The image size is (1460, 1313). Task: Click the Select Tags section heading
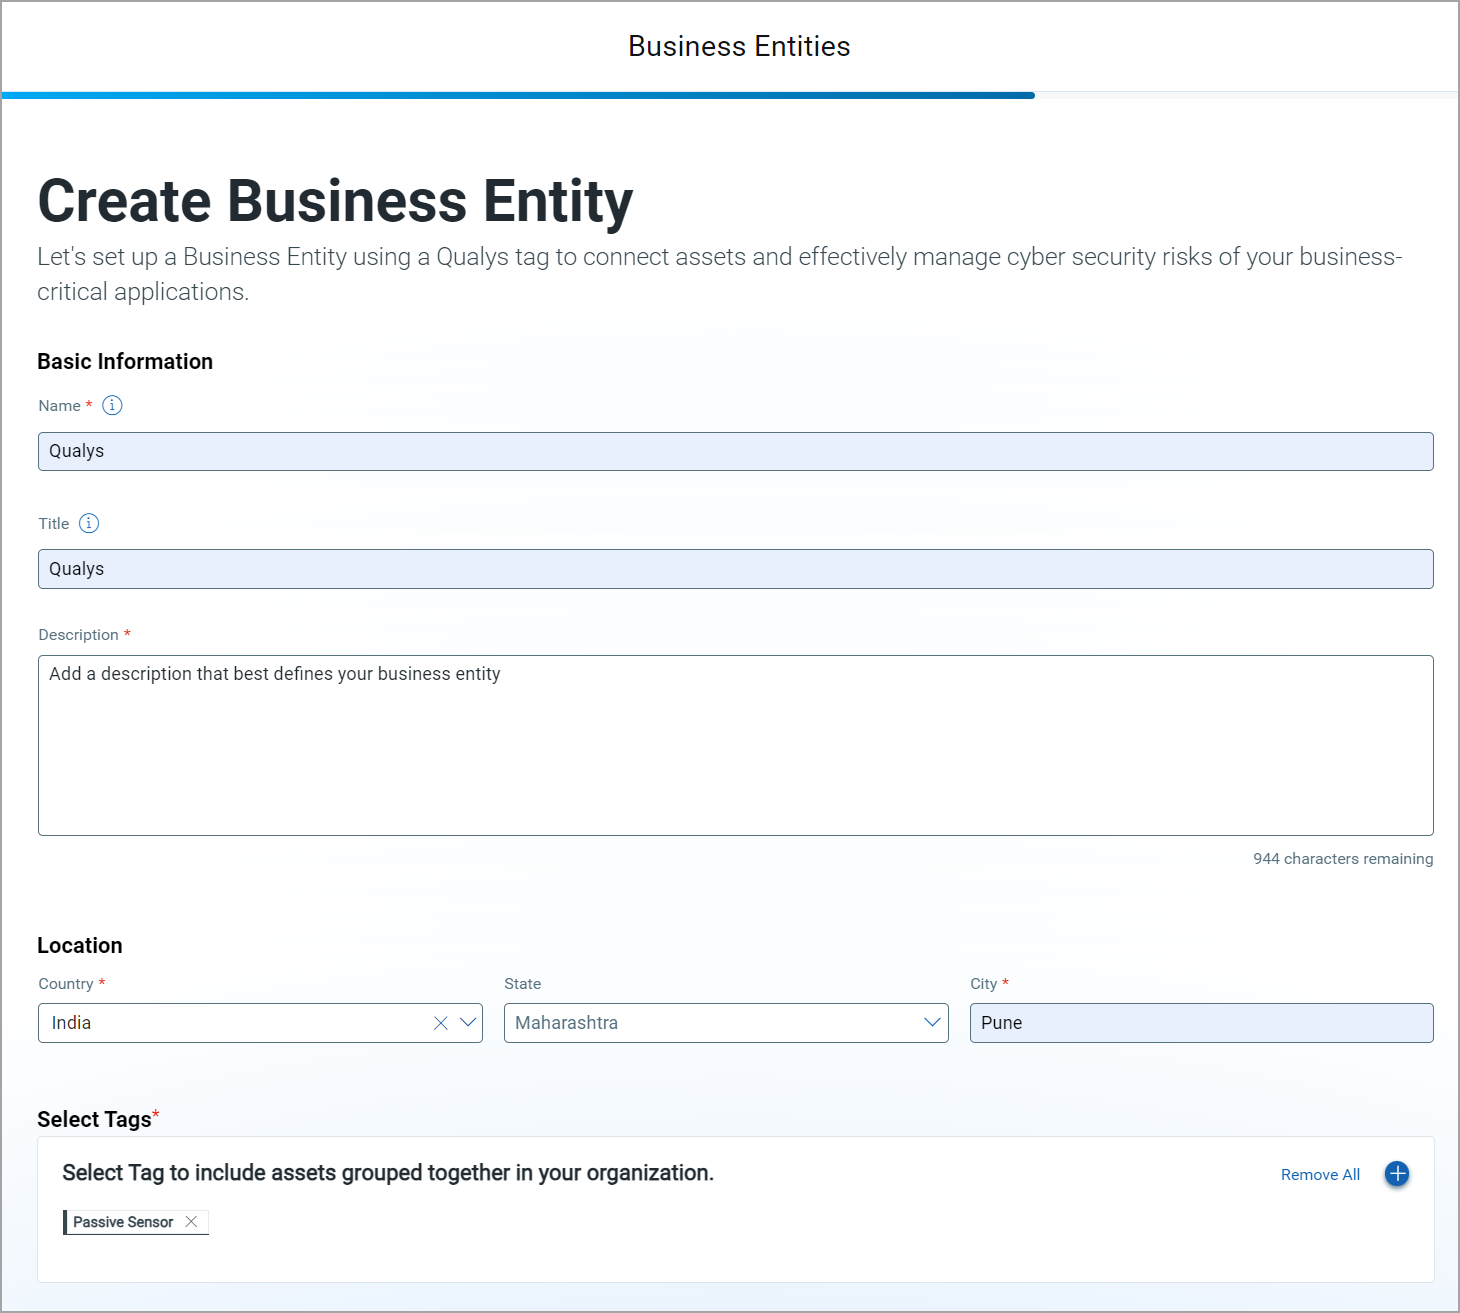pos(95,1119)
